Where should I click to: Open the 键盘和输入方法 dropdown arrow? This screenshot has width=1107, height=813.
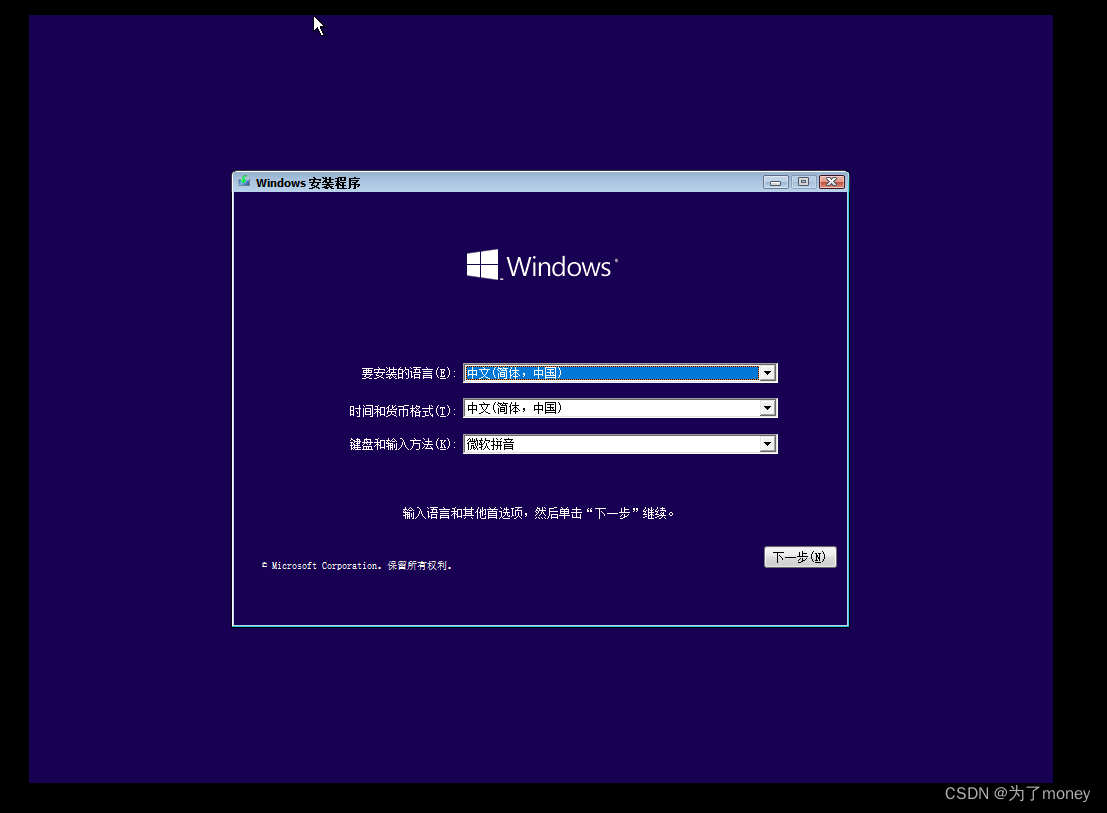coord(767,444)
